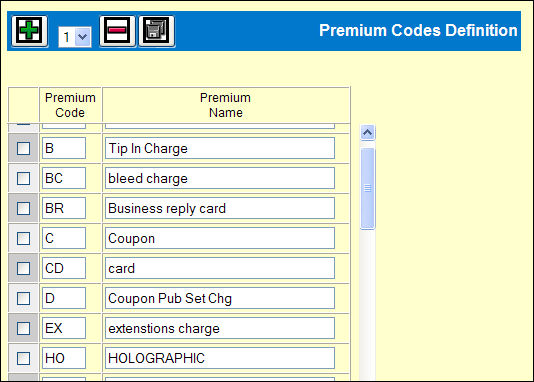The width and height of the screenshot is (534, 382).
Task: Click the vertical scrollbar thumb
Action: click(x=367, y=188)
